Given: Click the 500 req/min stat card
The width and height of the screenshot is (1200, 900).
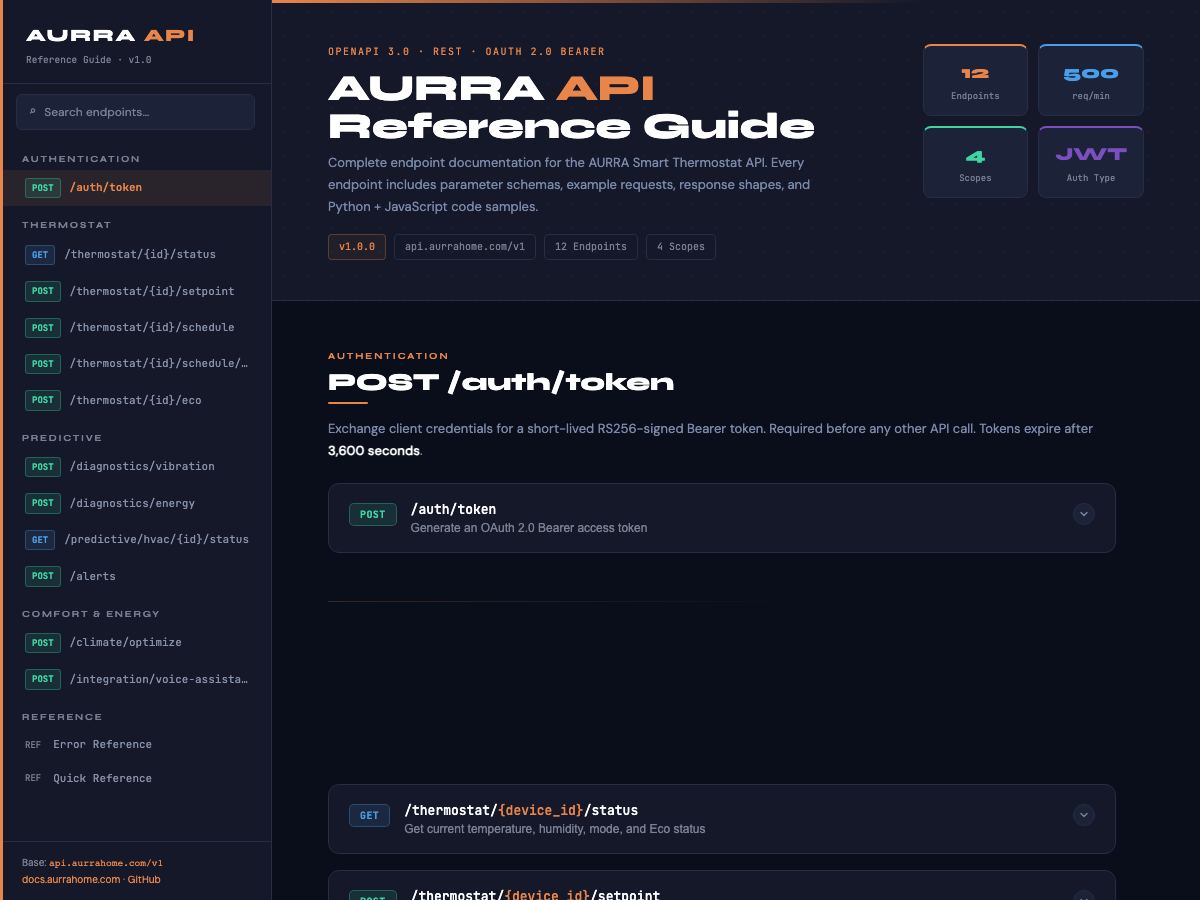Looking at the screenshot, I should [1091, 80].
